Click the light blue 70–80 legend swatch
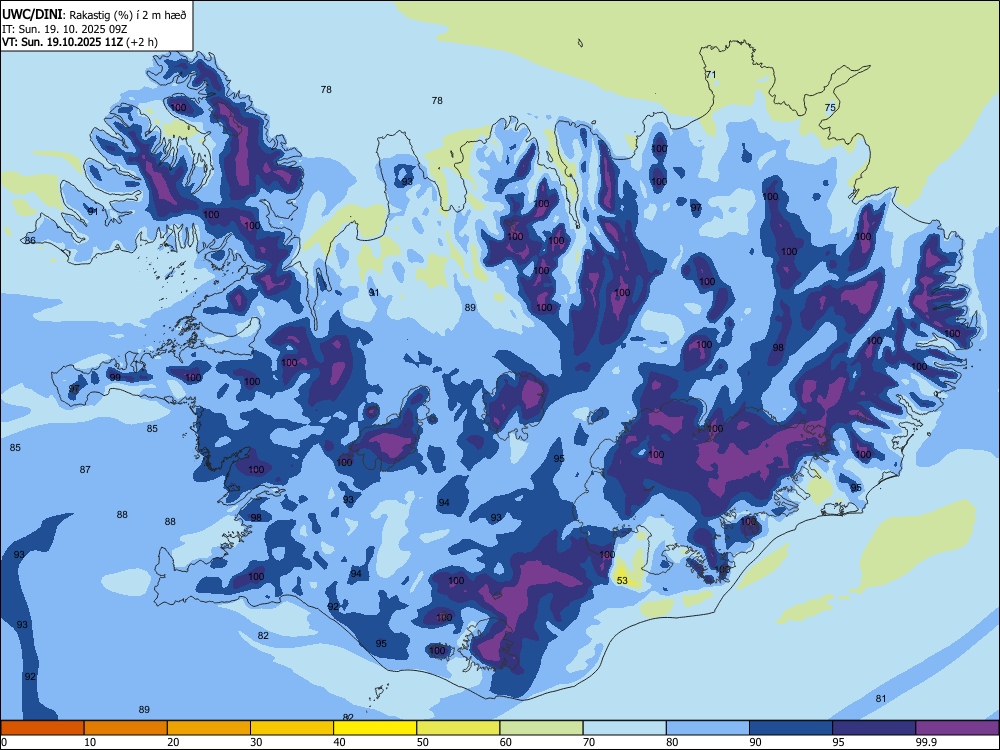Image resolution: width=1000 pixels, height=750 pixels. [624, 728]
